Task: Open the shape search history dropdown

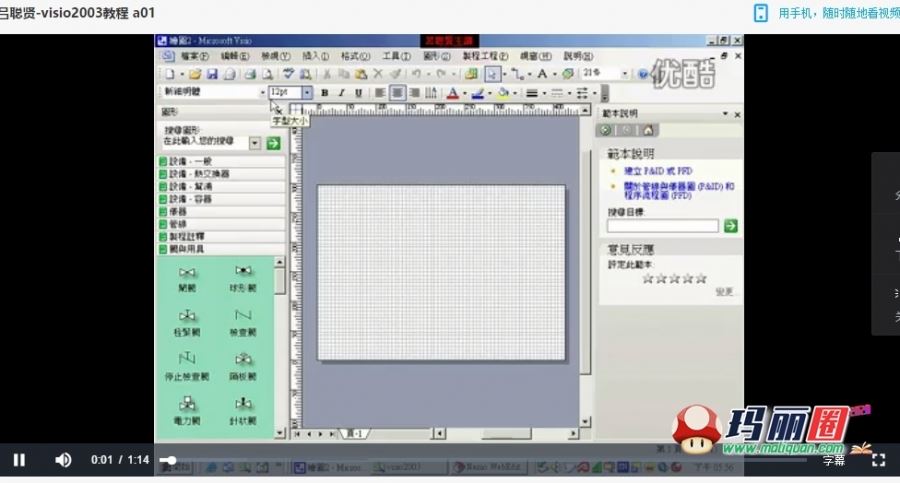Action: (x=255, y=144)
